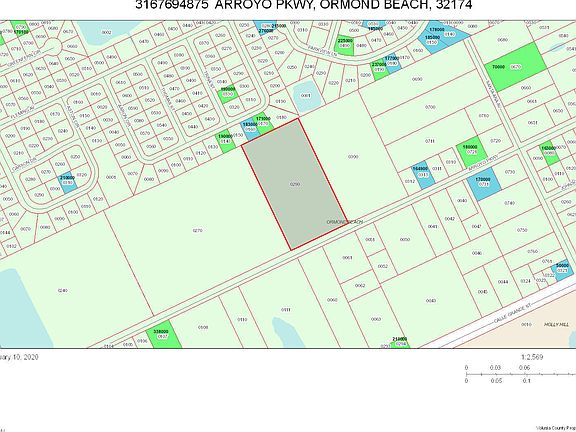Click parcel label 0108
Screen dimensions: 576x432
point(203,327)
